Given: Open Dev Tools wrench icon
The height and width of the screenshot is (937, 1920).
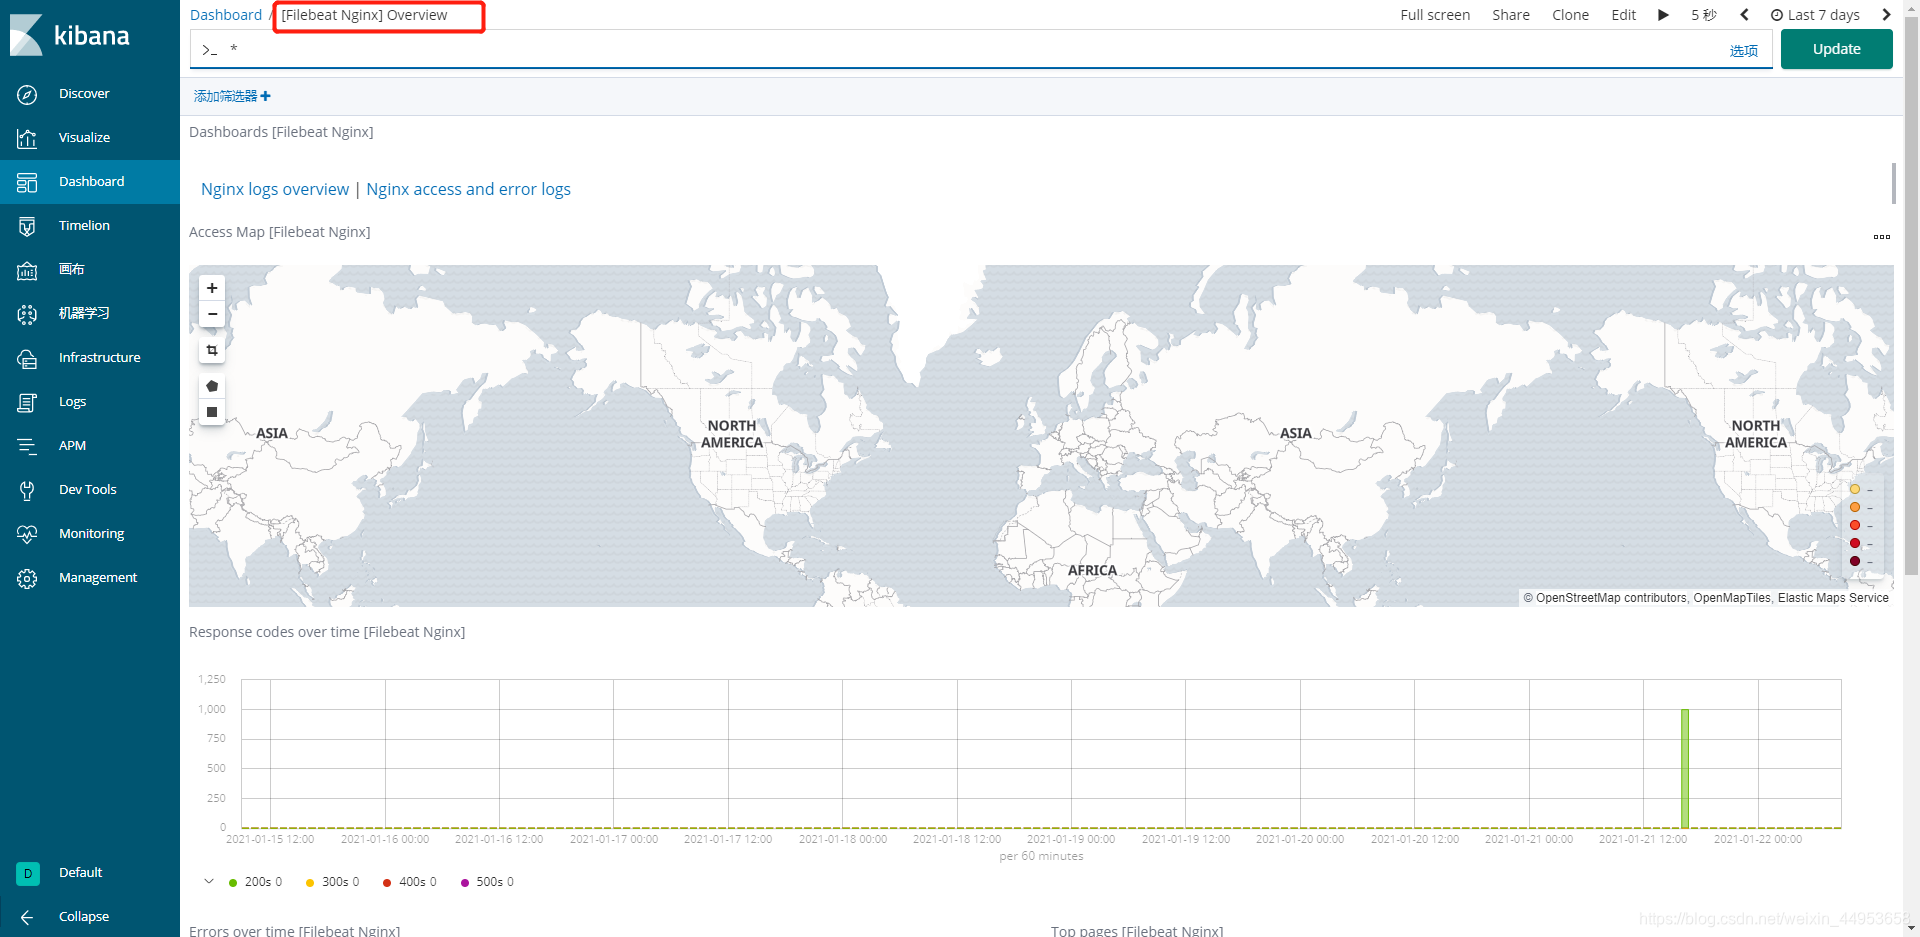Looking at the screenshot, I should pyautogui.click(x=27, y=490).
